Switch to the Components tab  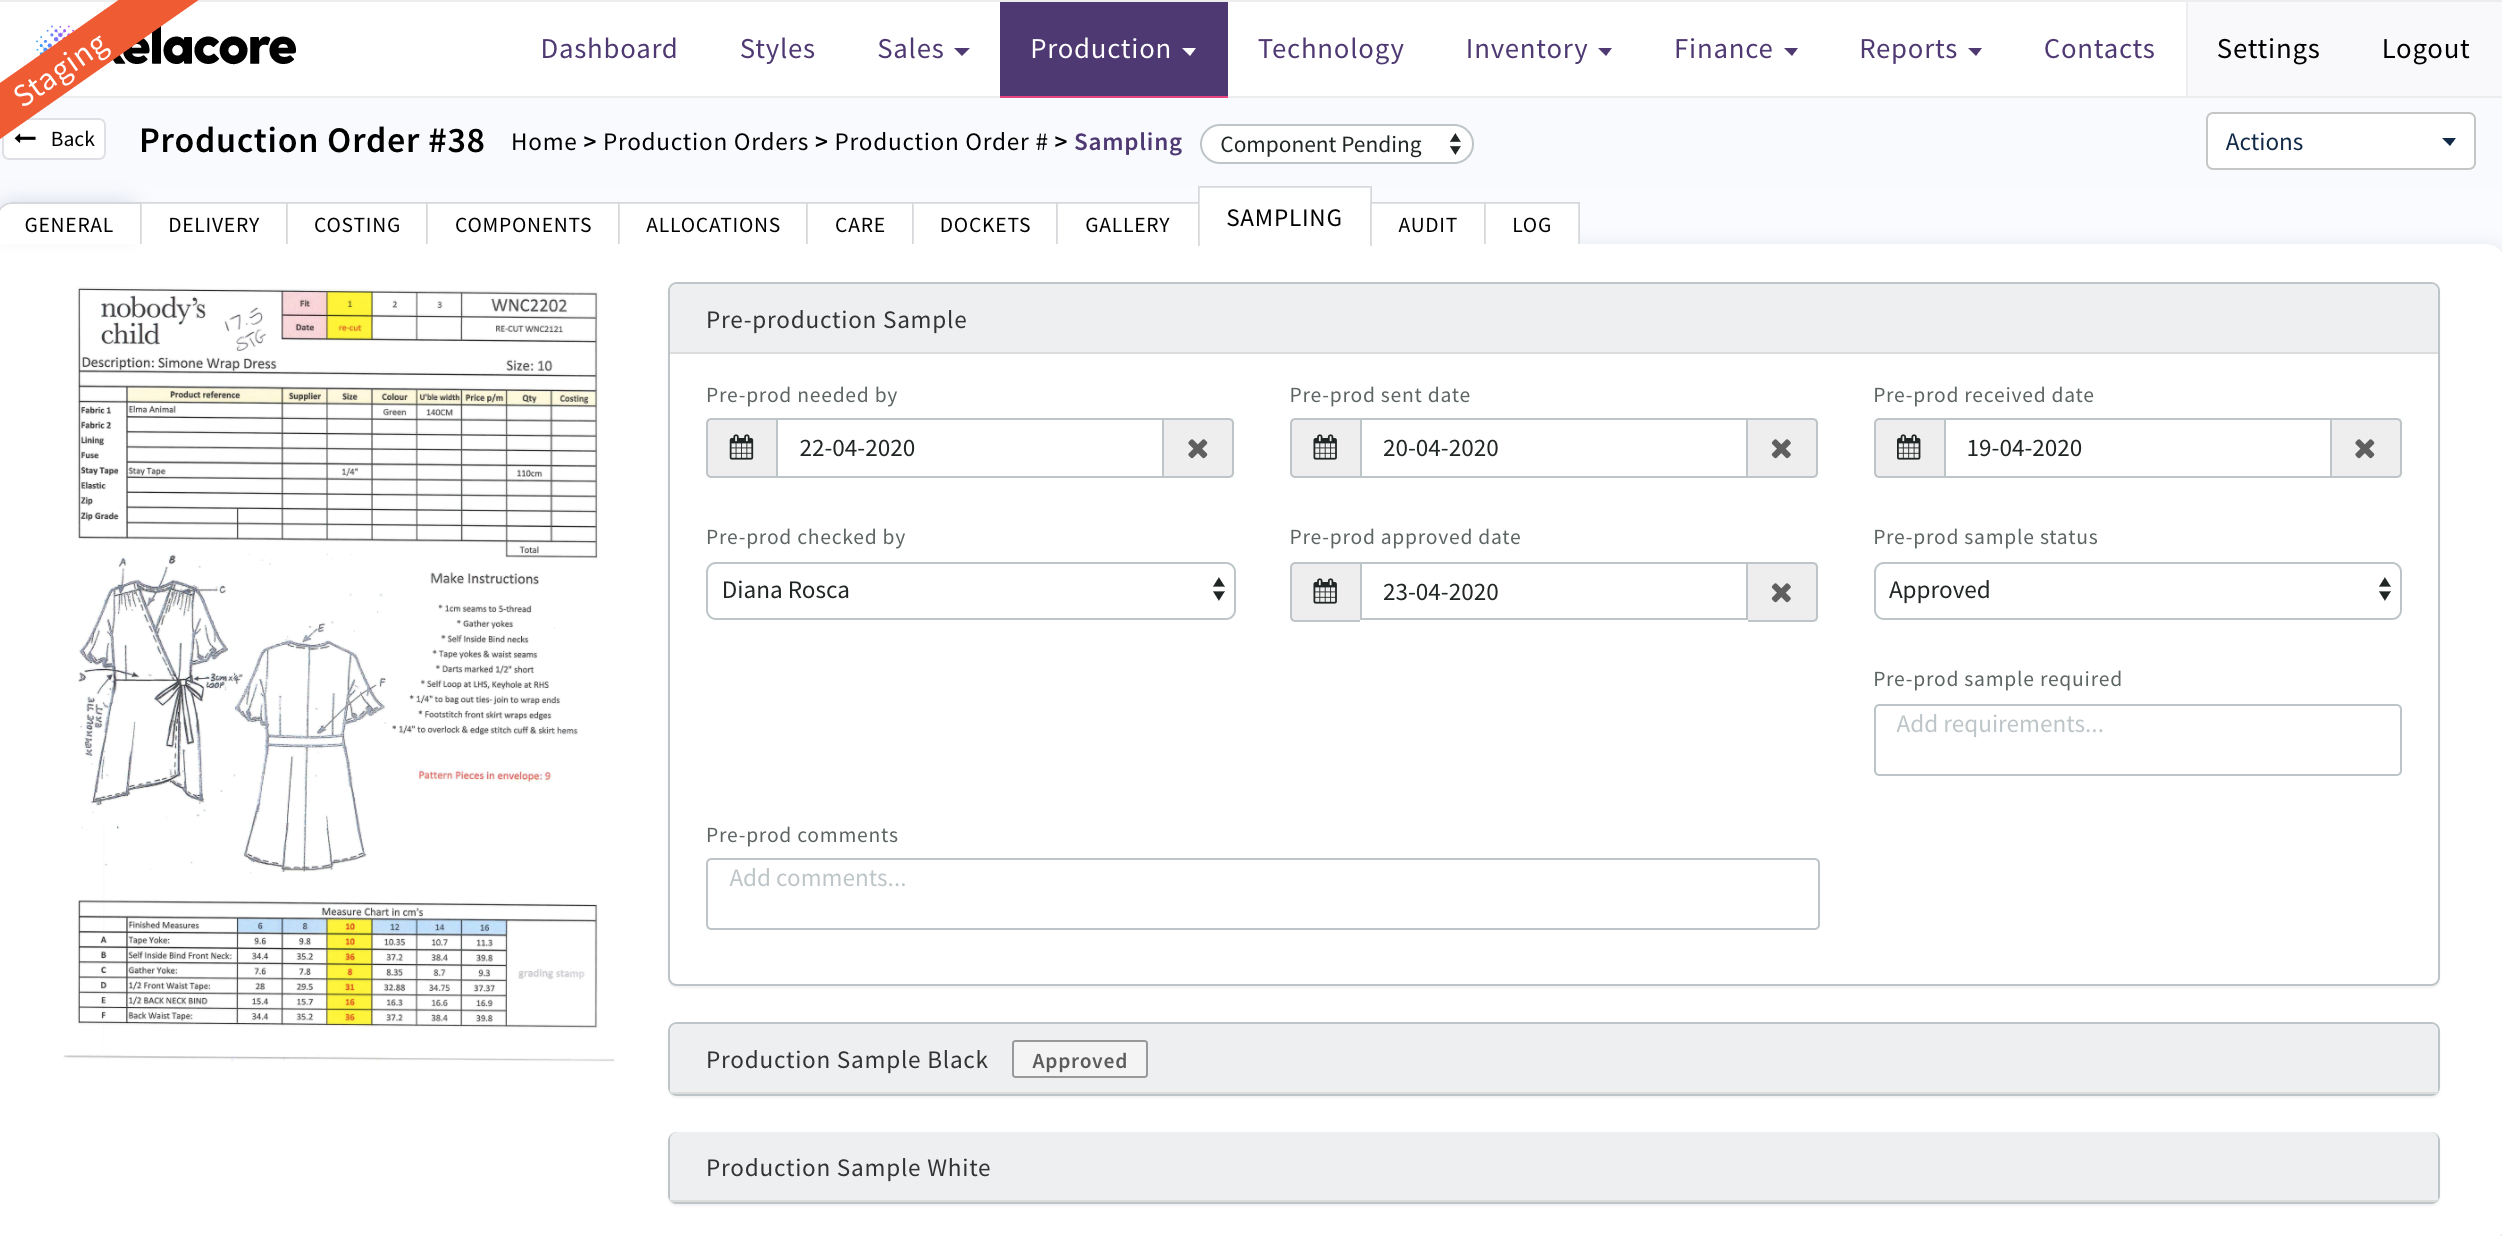coord(523,225)
